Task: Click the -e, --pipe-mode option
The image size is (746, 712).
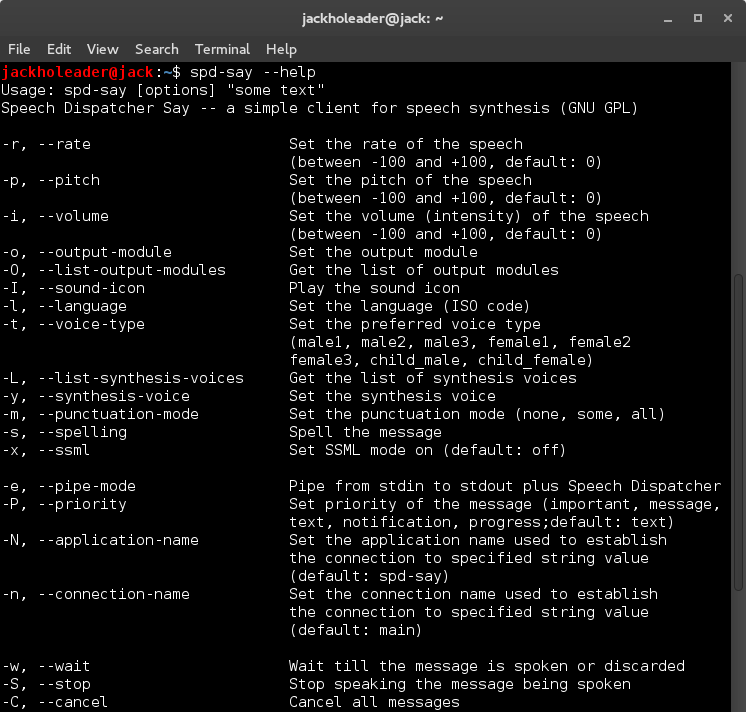Action: click(x=69, y=486)
